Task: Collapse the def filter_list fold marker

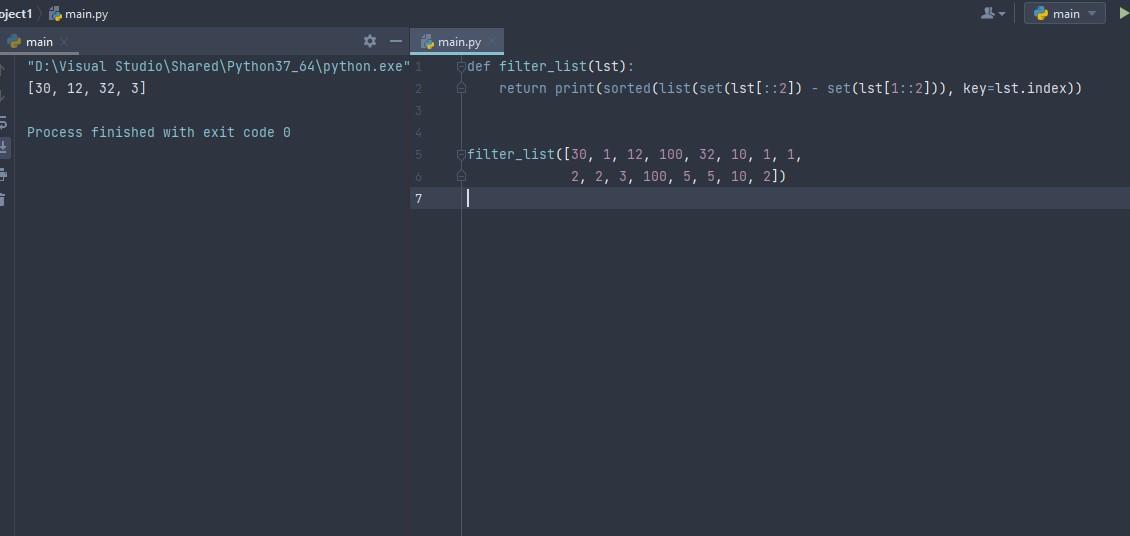Action: coord(461,67)
